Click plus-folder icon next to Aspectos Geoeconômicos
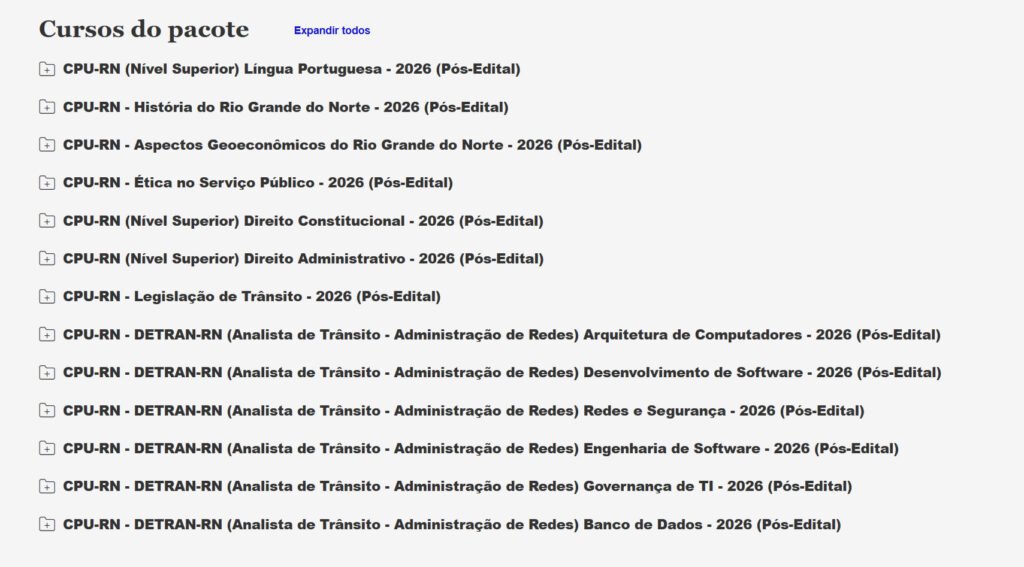 point(47,145)
